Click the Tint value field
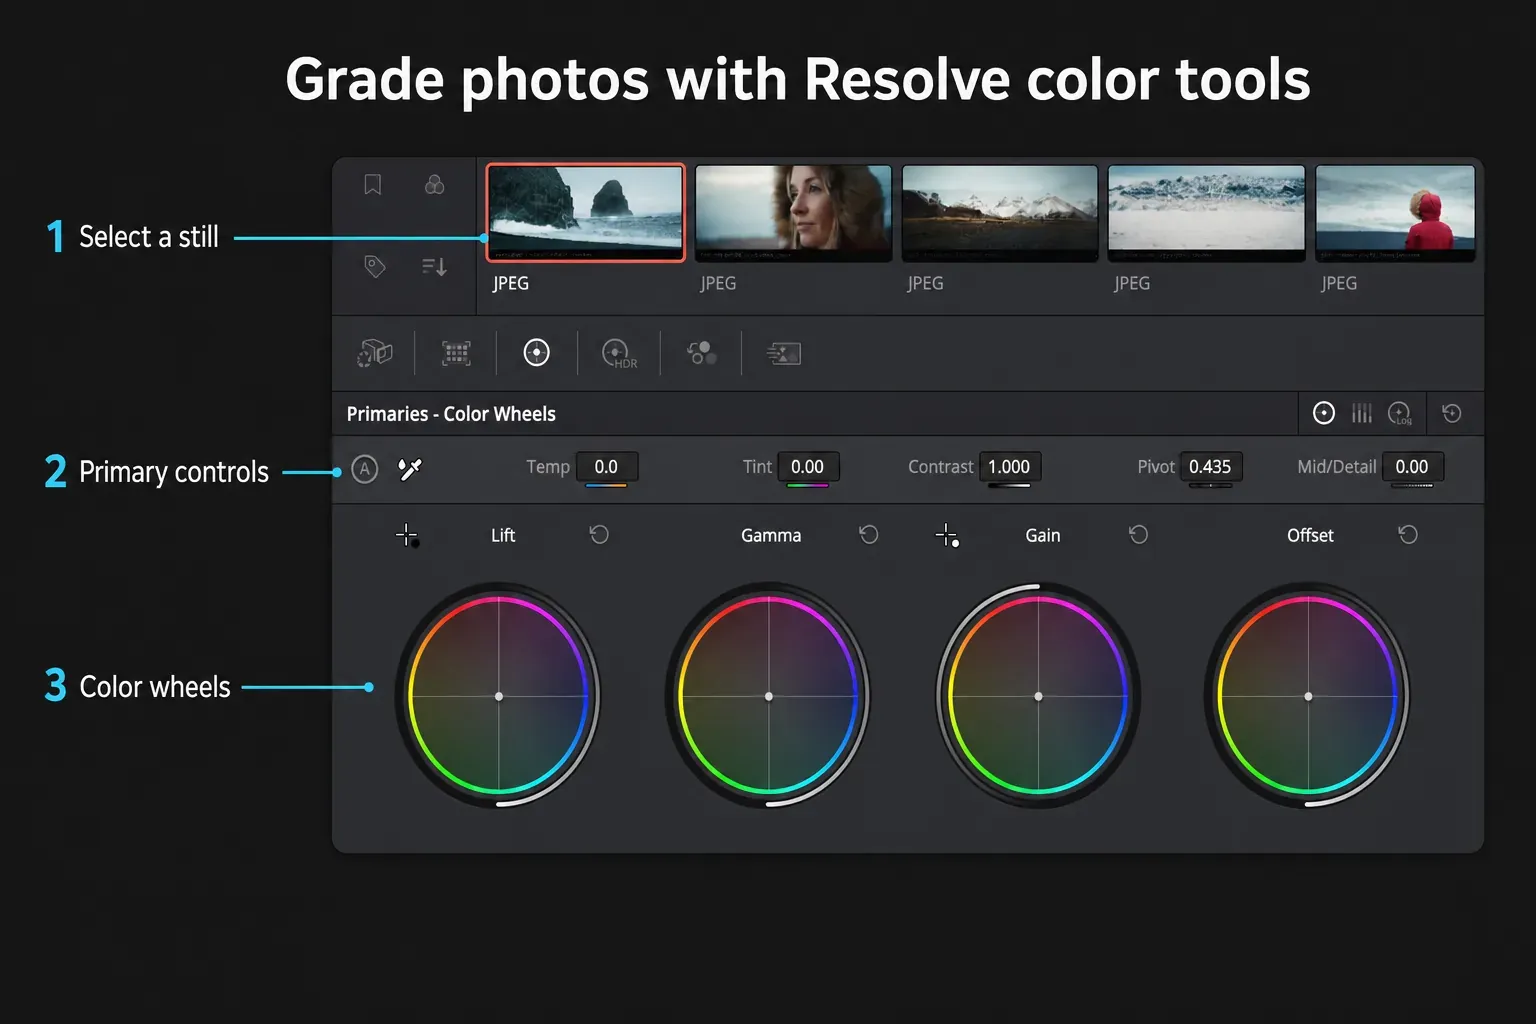Screen dimensions: 1536x1024 coord(807,467)
